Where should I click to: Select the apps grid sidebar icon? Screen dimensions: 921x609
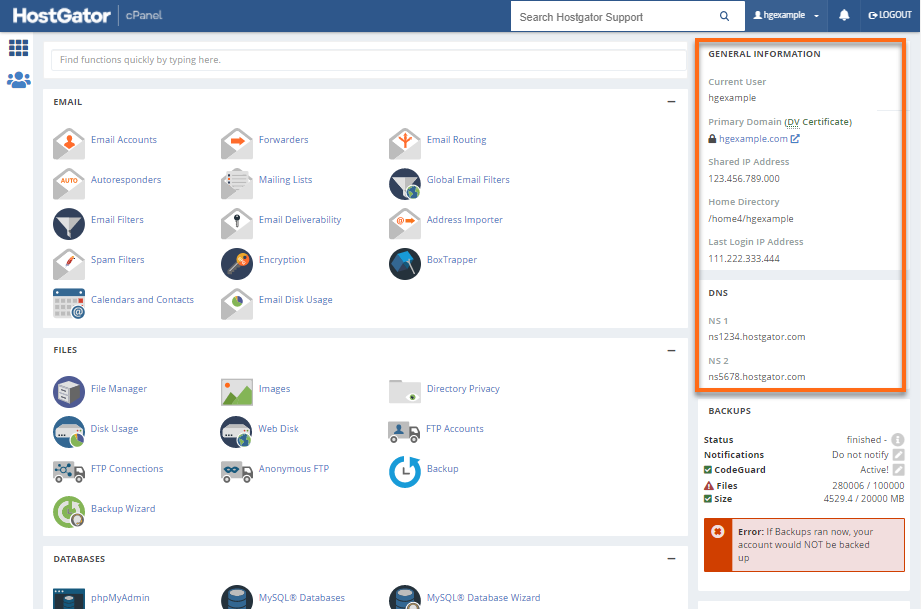pyautogui.click(x=19, y=48)
